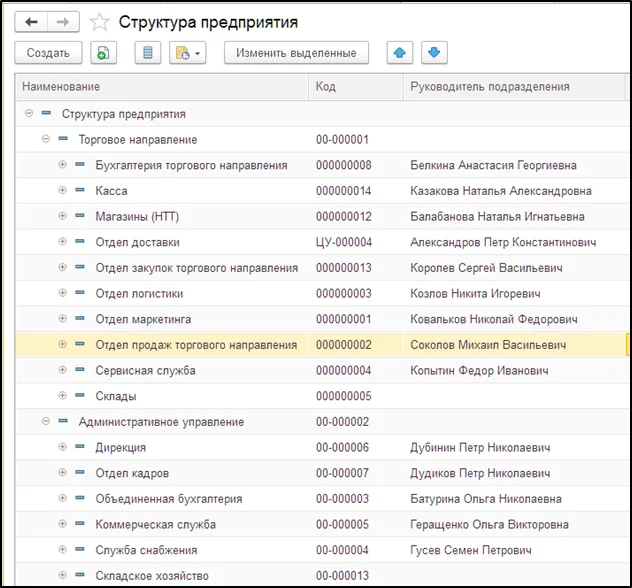This screenshot has height=588, width=632.
Task: Expand the Касса row
Action: coord(62,191)
